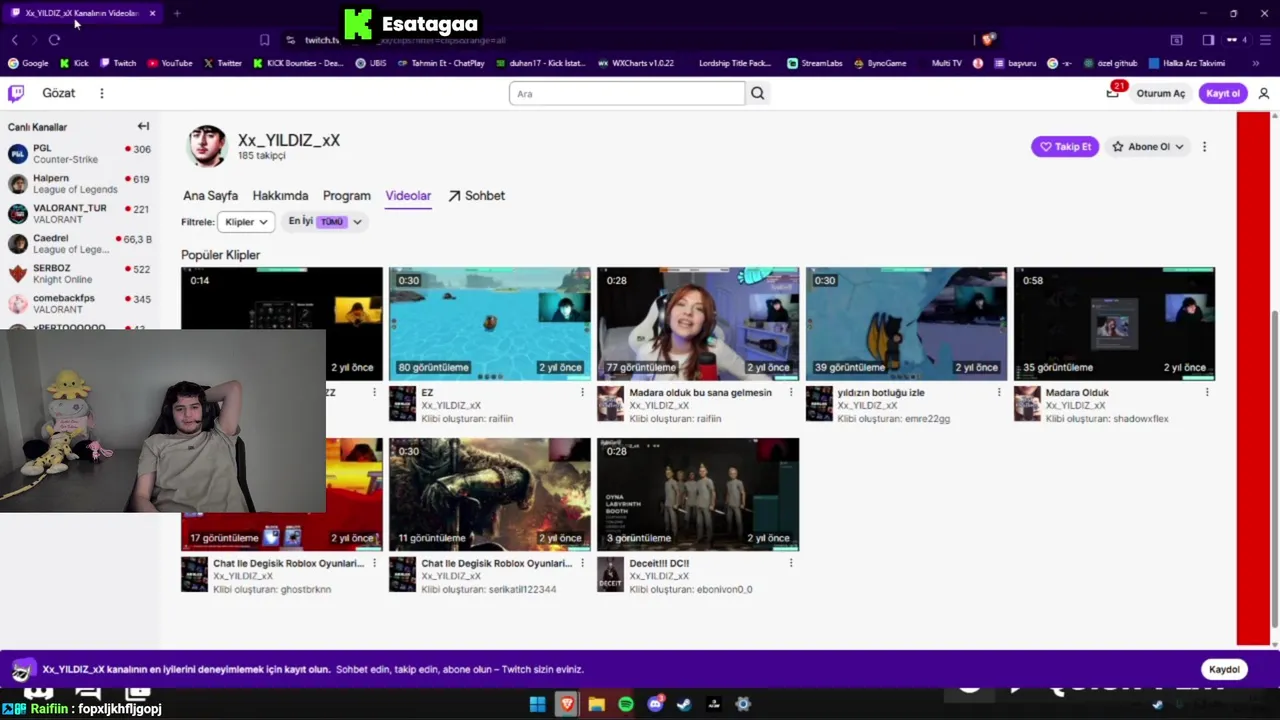This screenshot has width=1280, height=720.
Task: Open the Sohbet chat tab
Action: point(476,196)
